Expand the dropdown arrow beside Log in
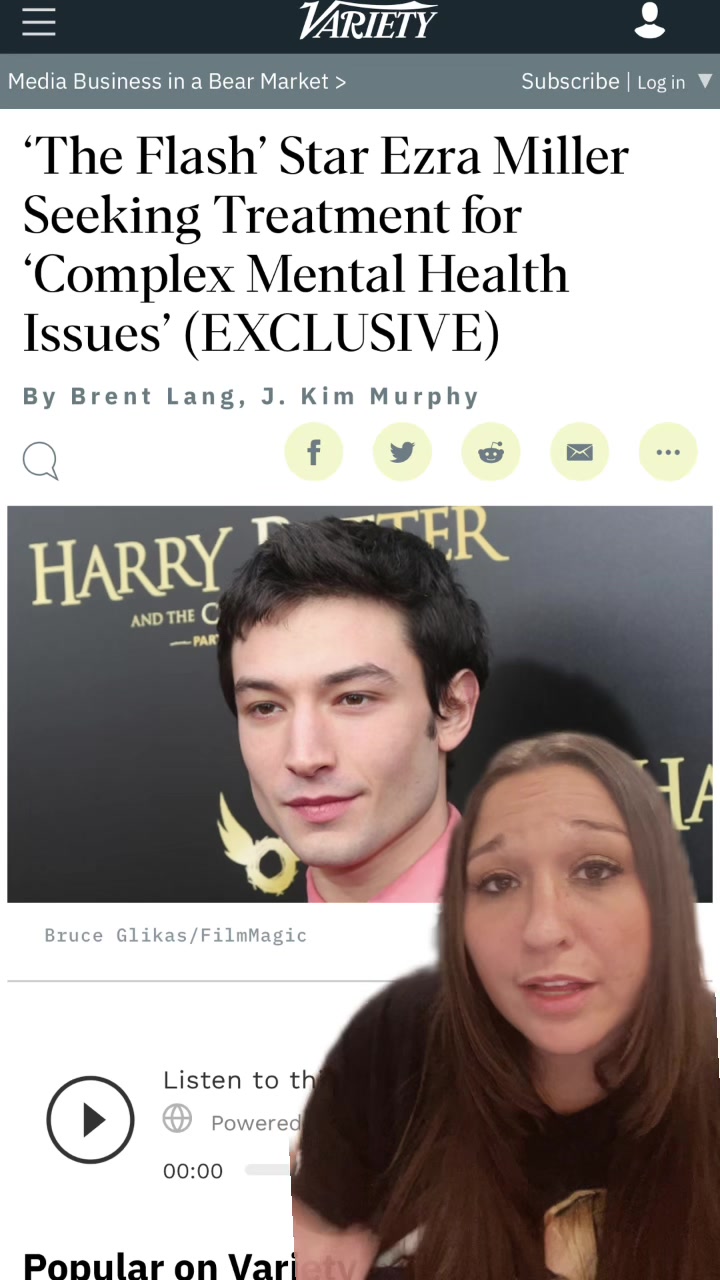This screenshot has height=1280, width=720. point(705,81)
